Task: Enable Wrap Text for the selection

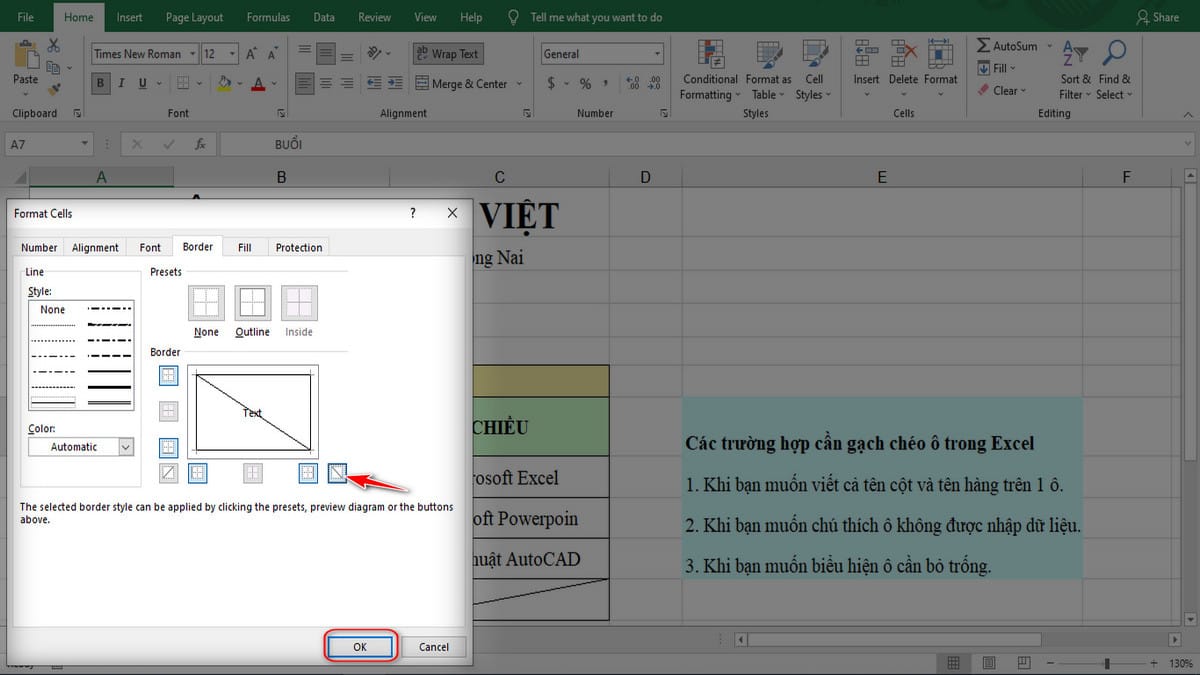Action: pos(447,53)
